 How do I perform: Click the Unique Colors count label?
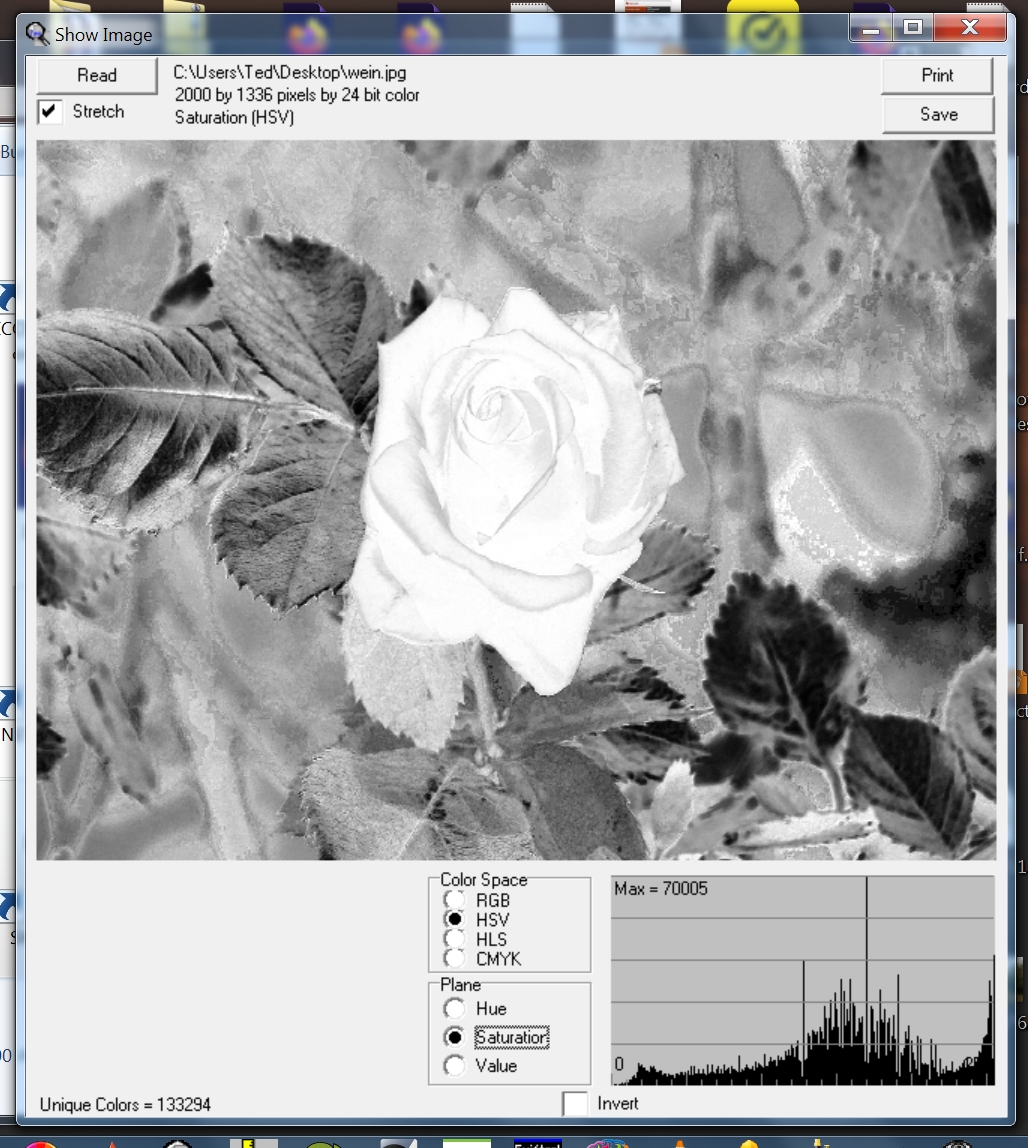(125, 1105)
